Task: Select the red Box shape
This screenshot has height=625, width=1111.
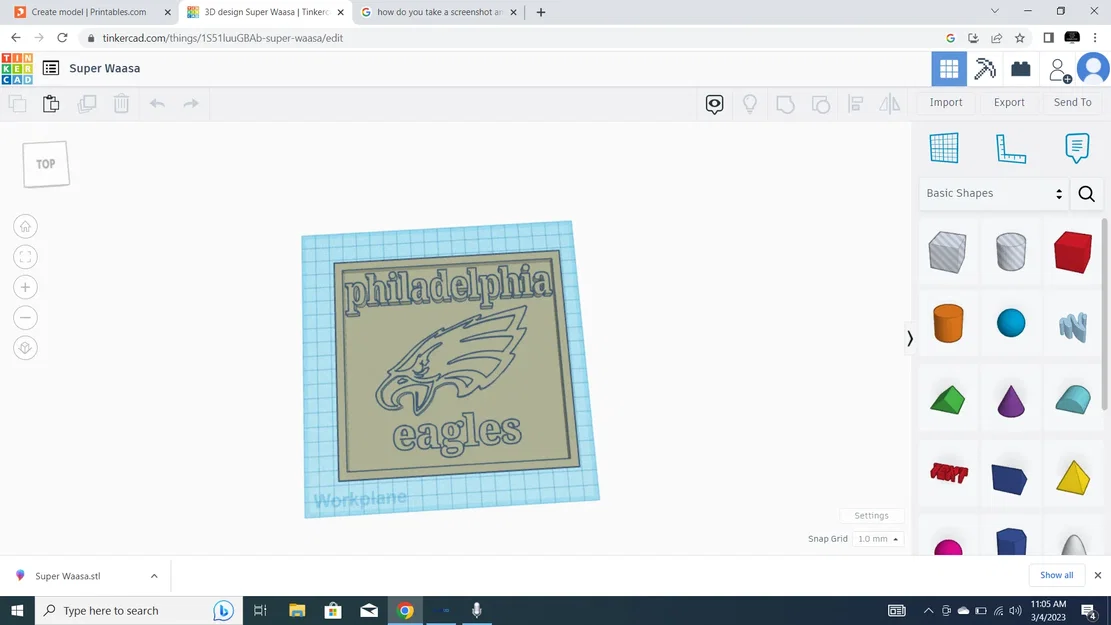Action: (x=1073, y=252)
